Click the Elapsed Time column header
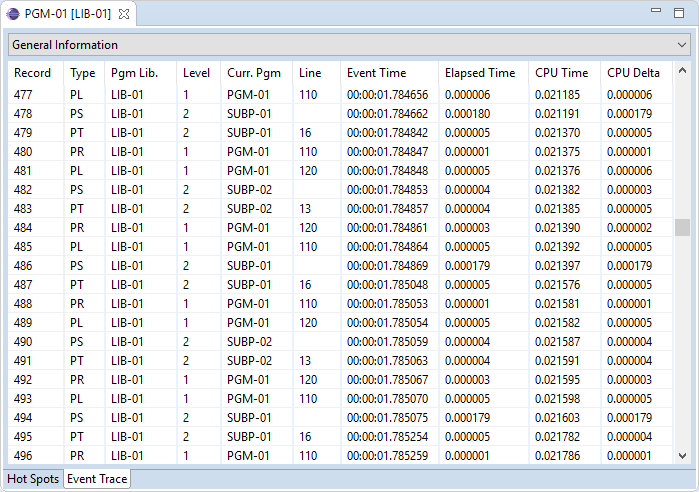Viewport: 699px width, 492px height. click(480, 73)
